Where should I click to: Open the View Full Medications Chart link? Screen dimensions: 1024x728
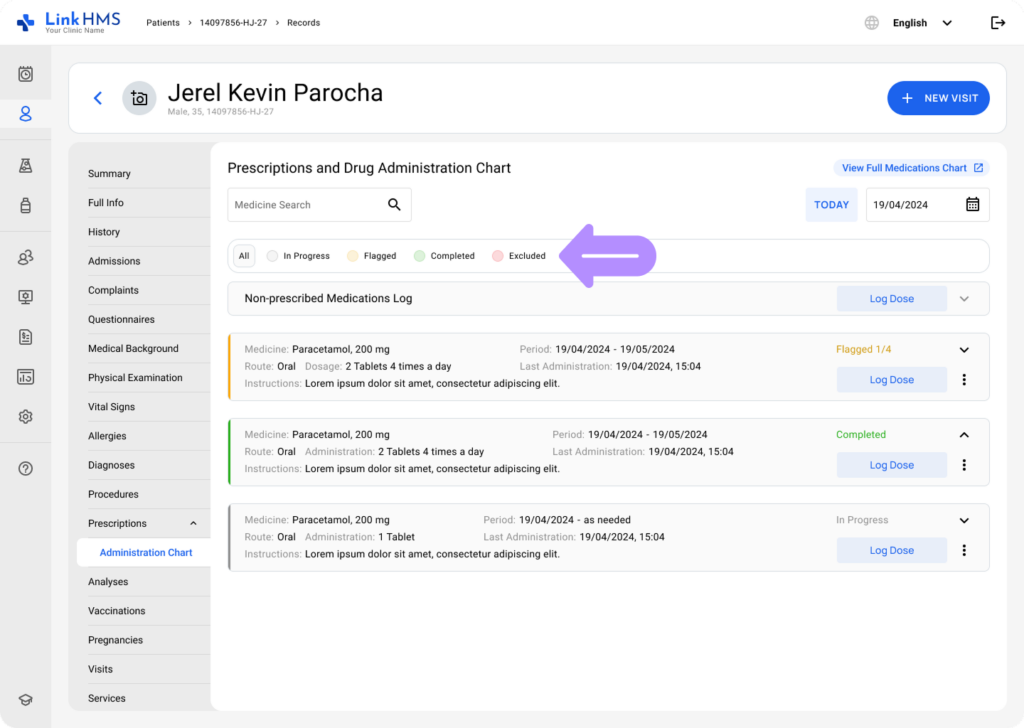pos(911,168)
